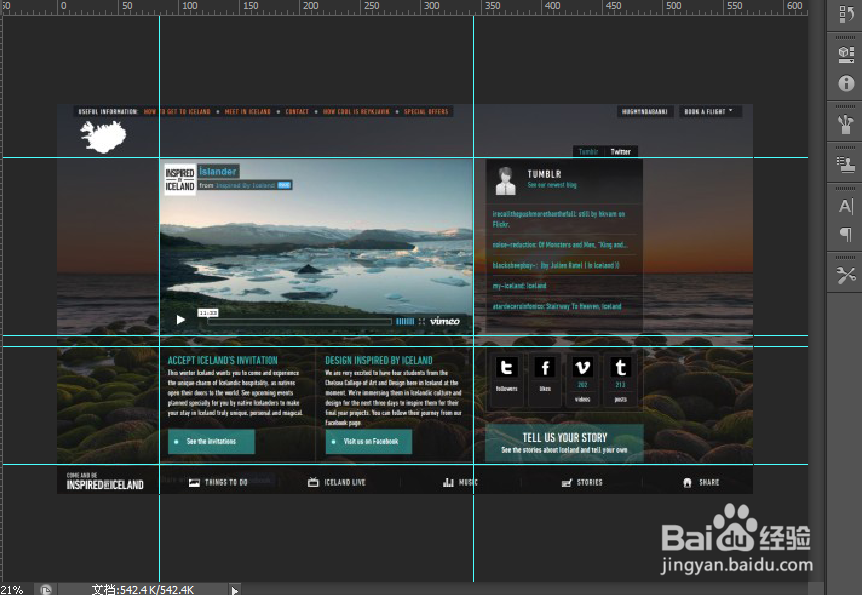Select the Twitter tab in the mockup

point(621,152)
